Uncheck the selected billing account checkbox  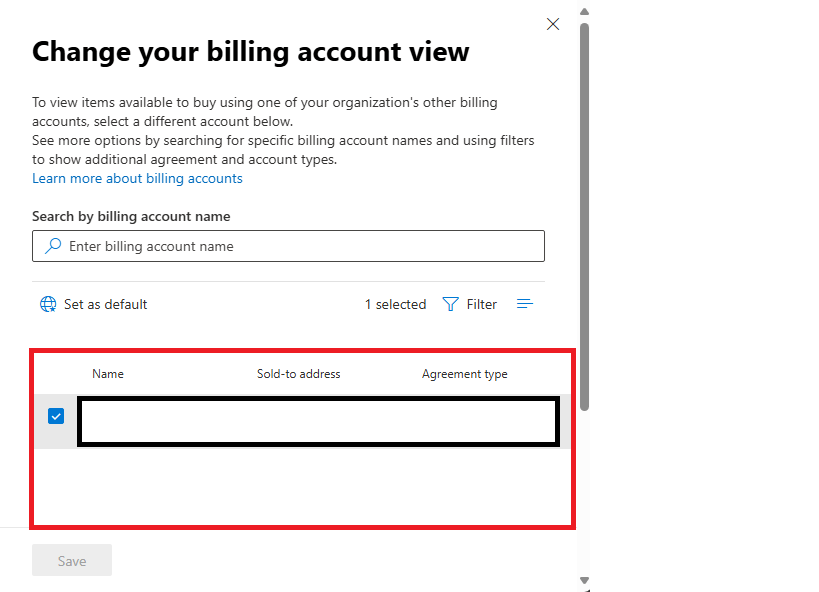click(56, 416)
